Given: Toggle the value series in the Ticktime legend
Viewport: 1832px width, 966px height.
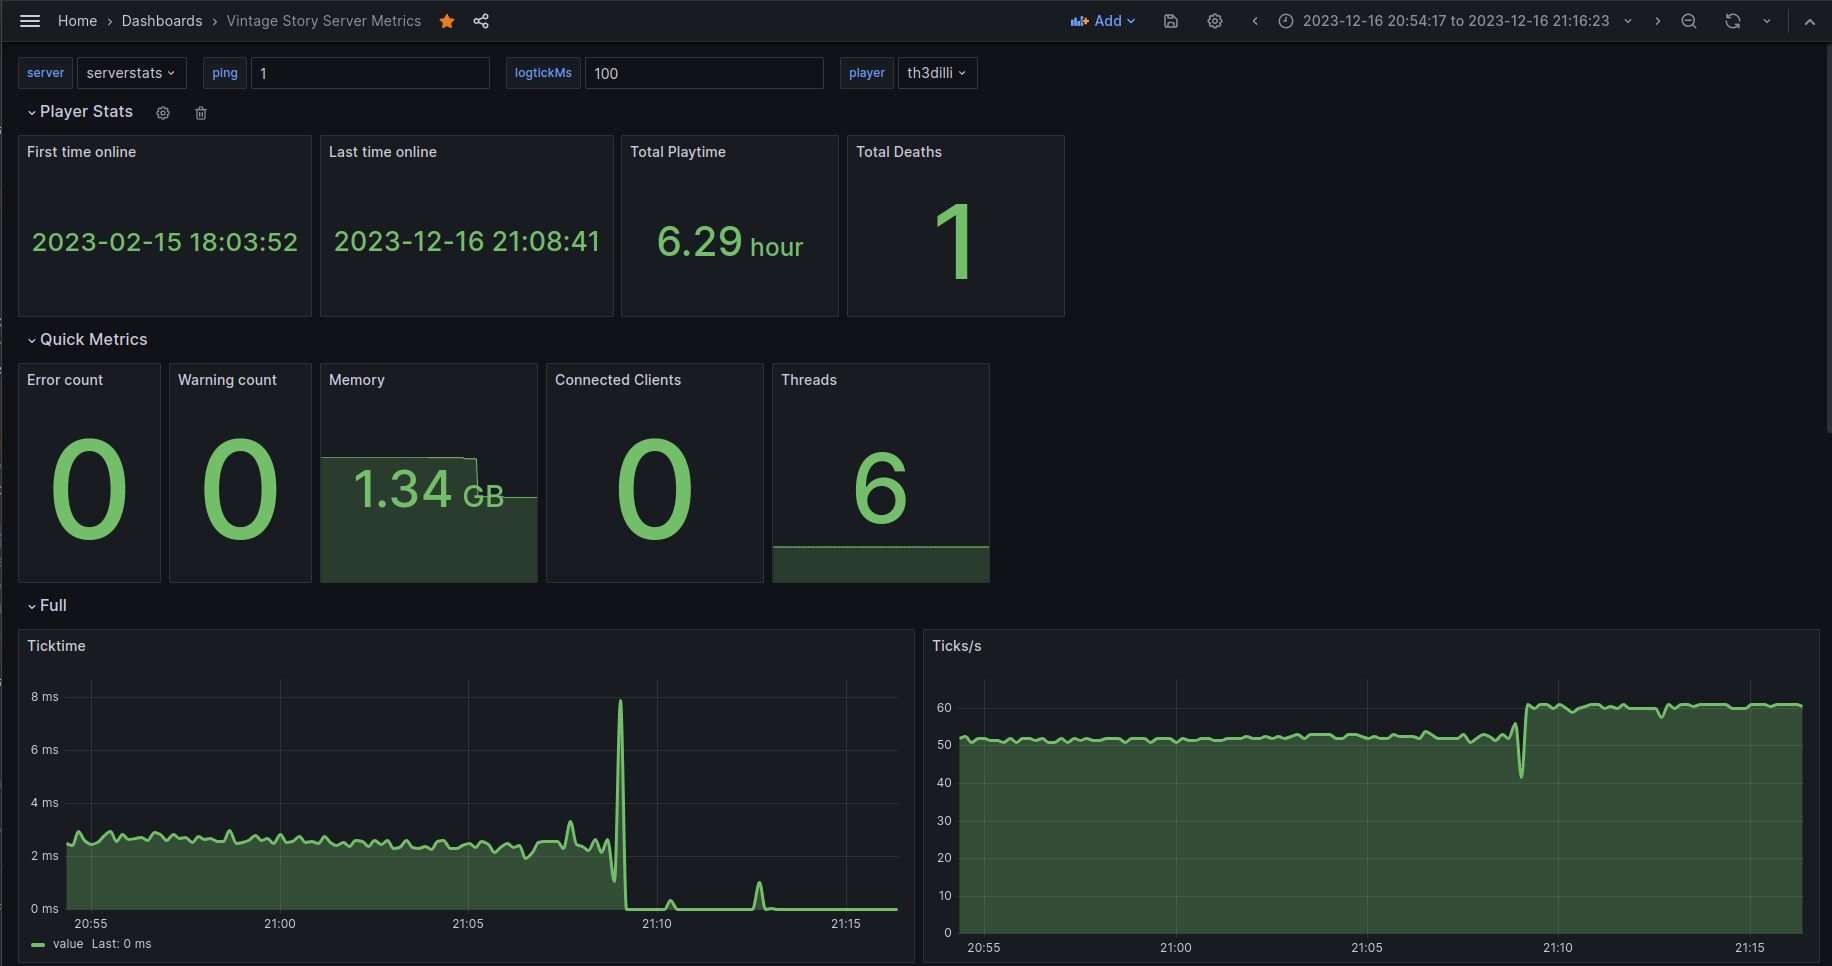Looking at the screenshot, I should pos(67,944).
